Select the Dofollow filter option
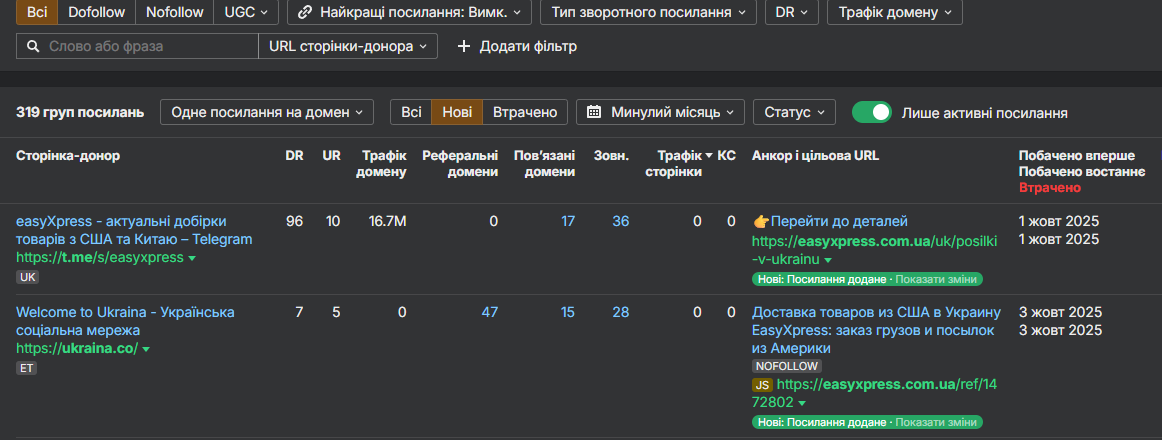The height and width of the screenshot is (440, 1162). (x=97, y=13)
